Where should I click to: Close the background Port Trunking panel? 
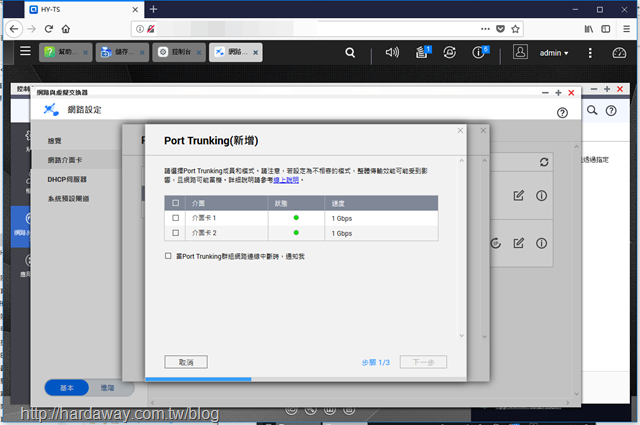(x=483, y=130)
